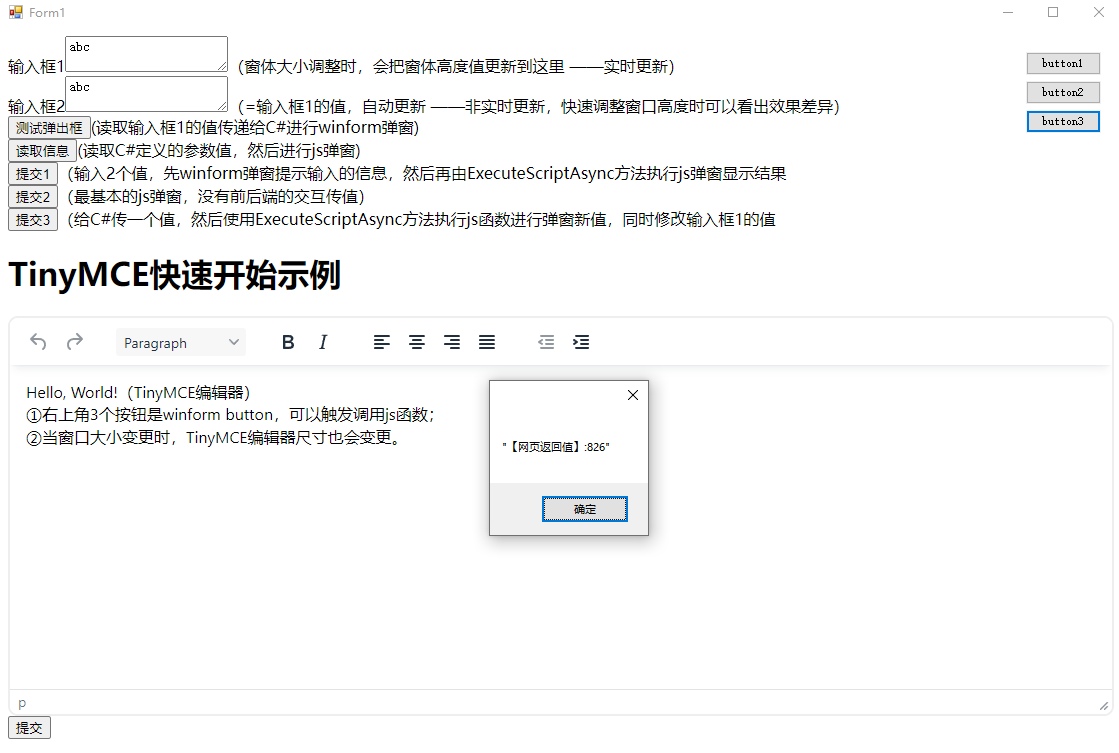Click the Undo icon in the editor toolbar
This screenshot has width=1119, height=753.
tap(37, 342)
